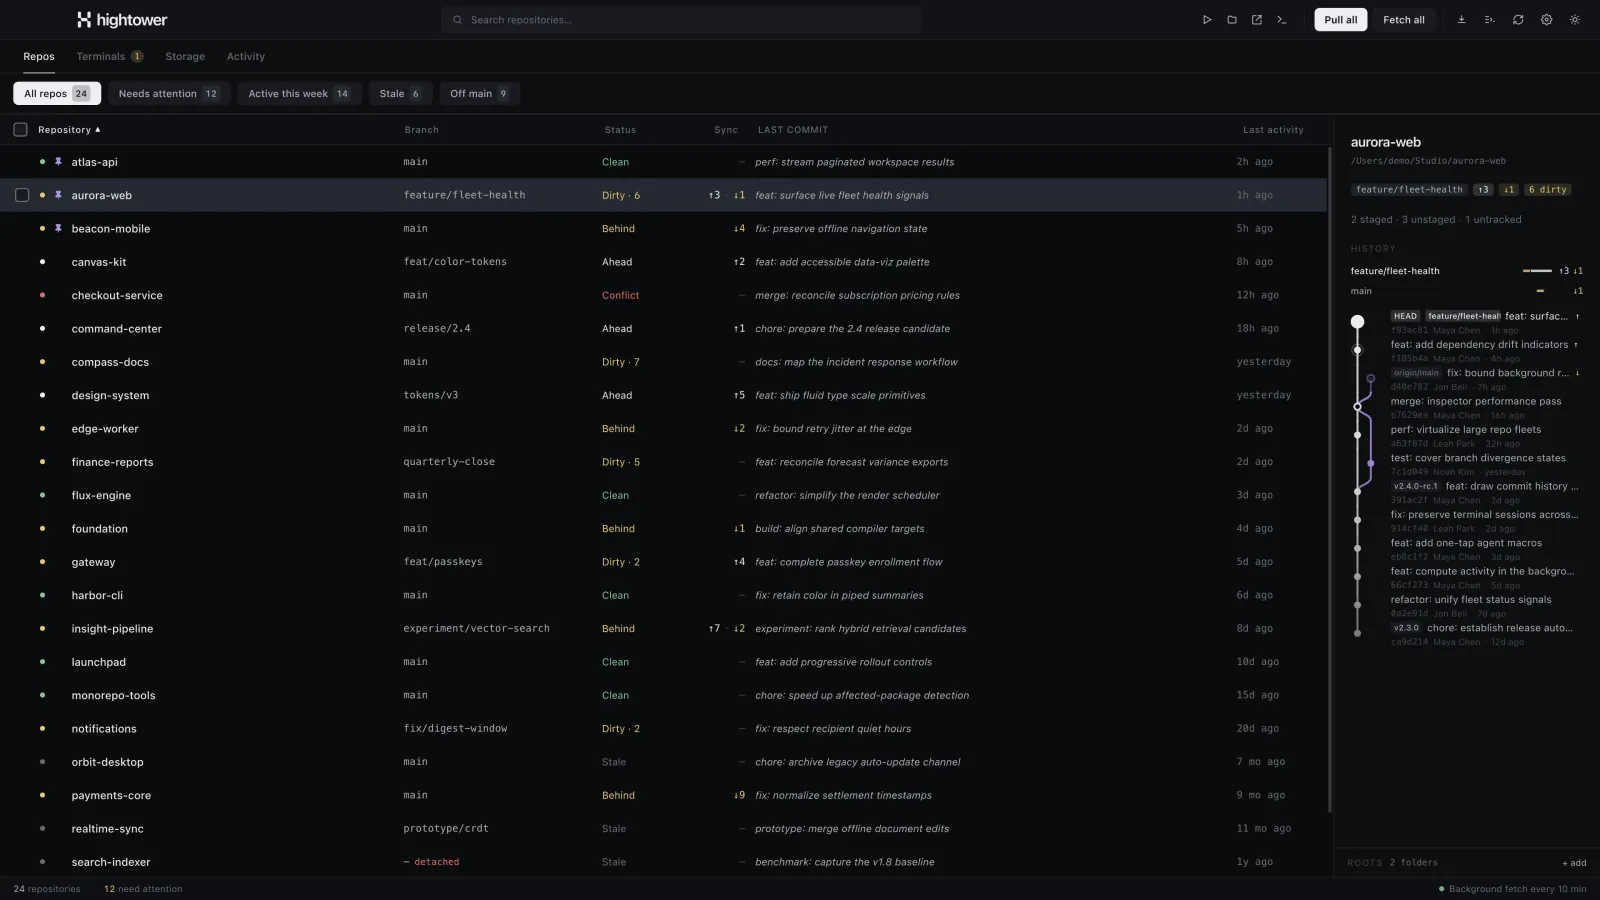Click the 6 dirty badge in details panel
Screen dimensions: 1600x900
(1547, 190)
